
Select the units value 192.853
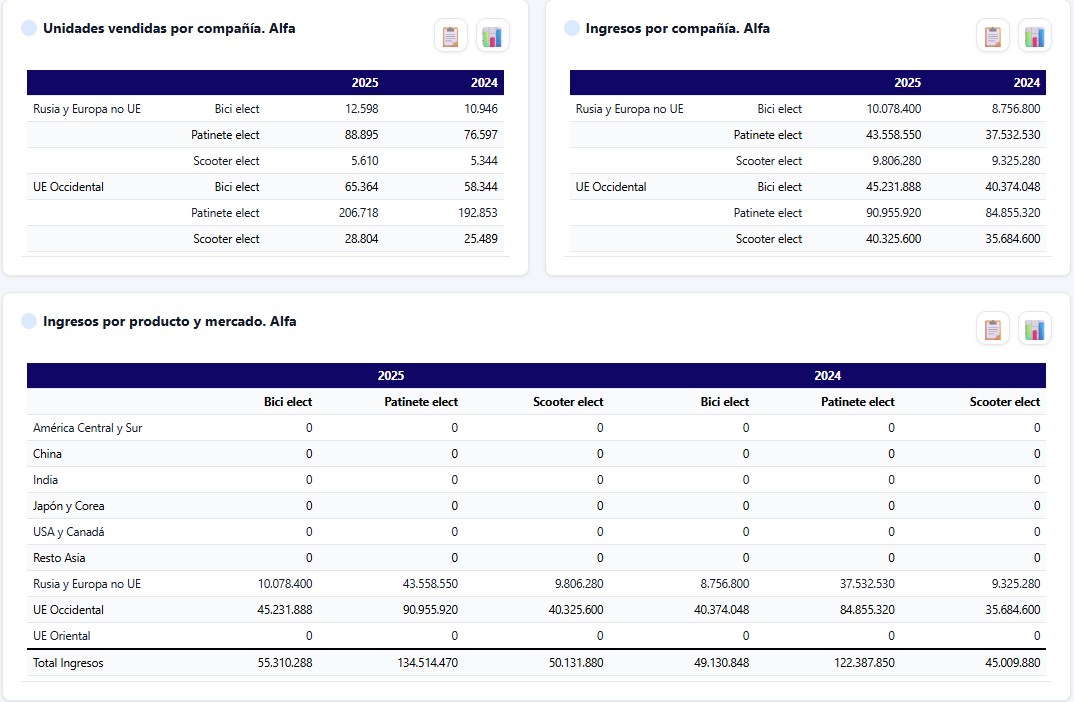478,213
